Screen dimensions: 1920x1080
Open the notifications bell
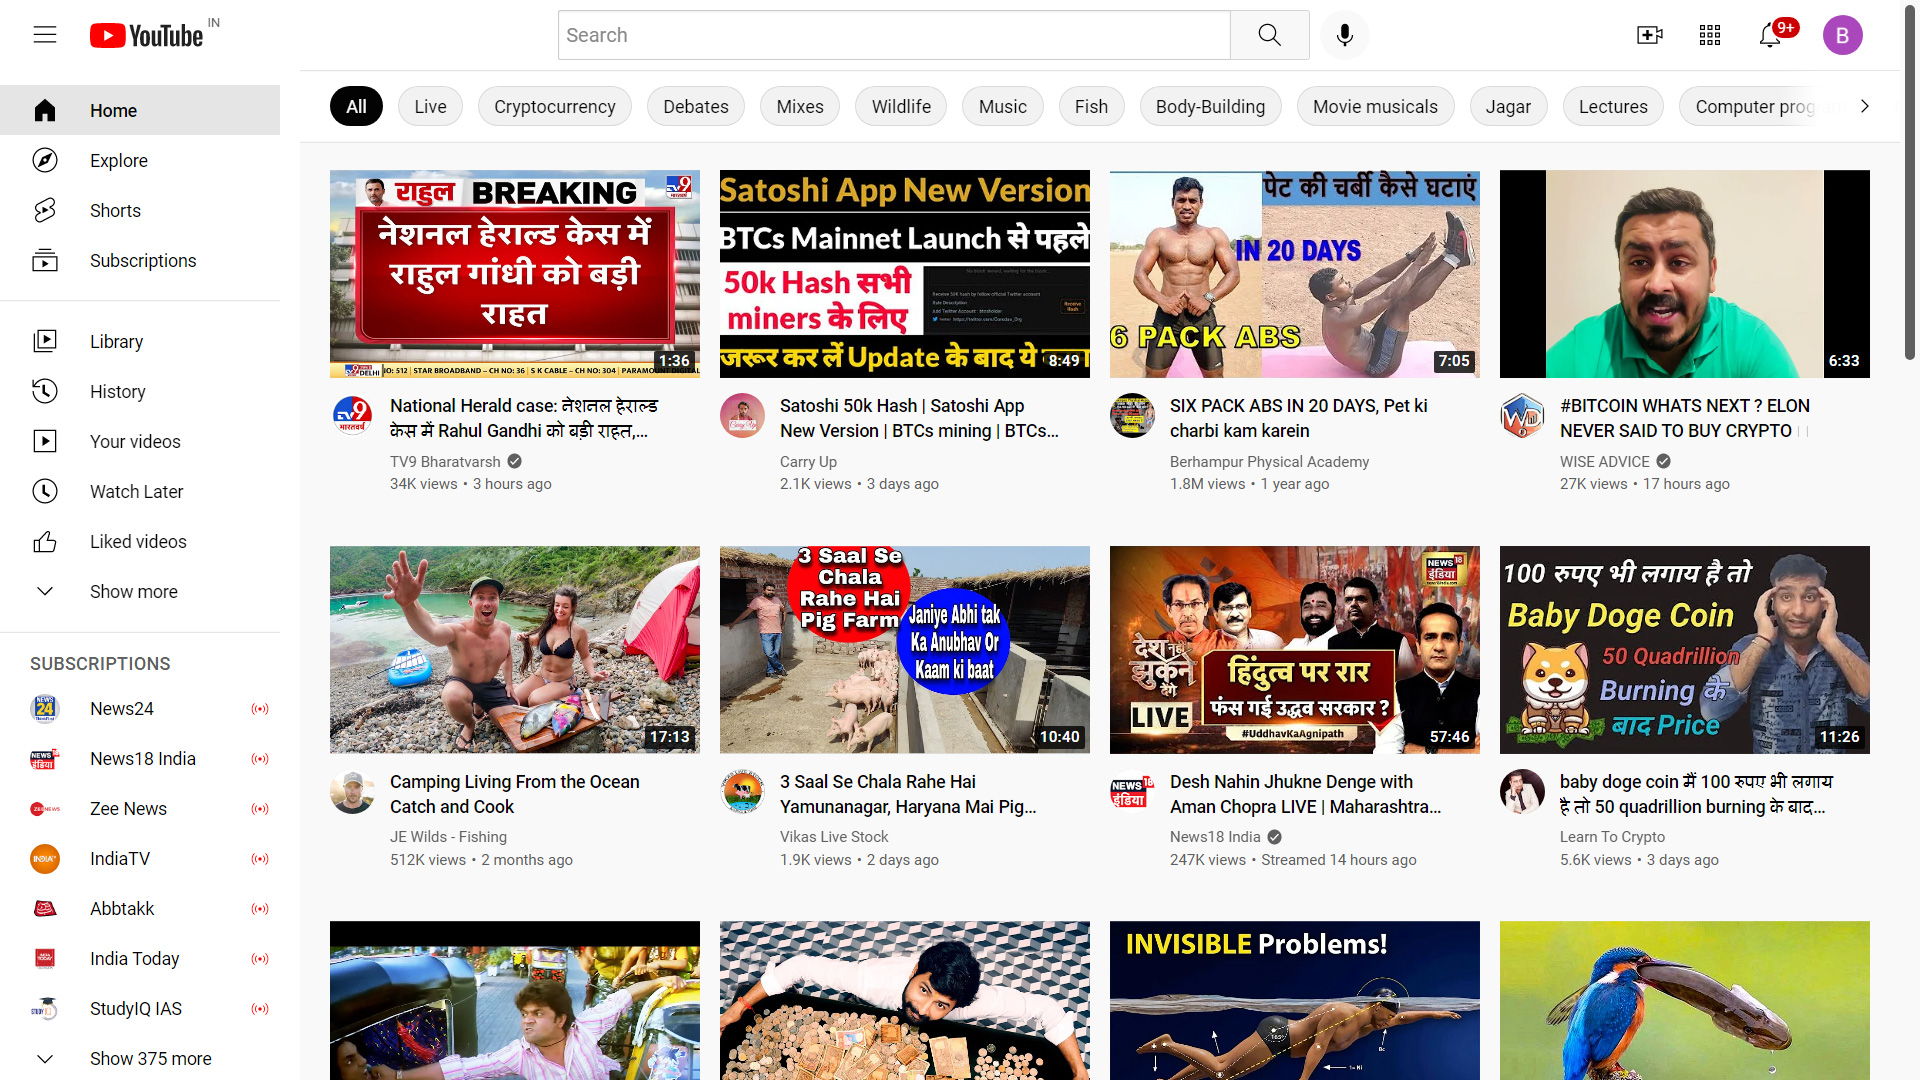pos(1771,35)
